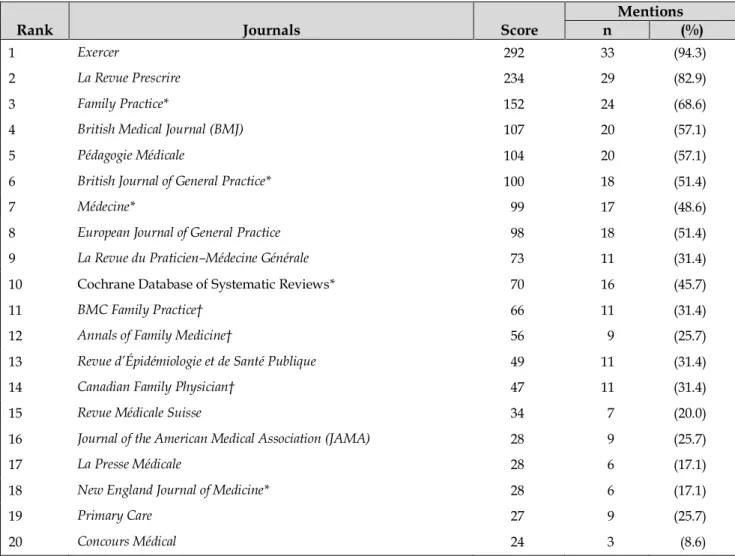Click score 99 for Médecine

click(517, 207)
